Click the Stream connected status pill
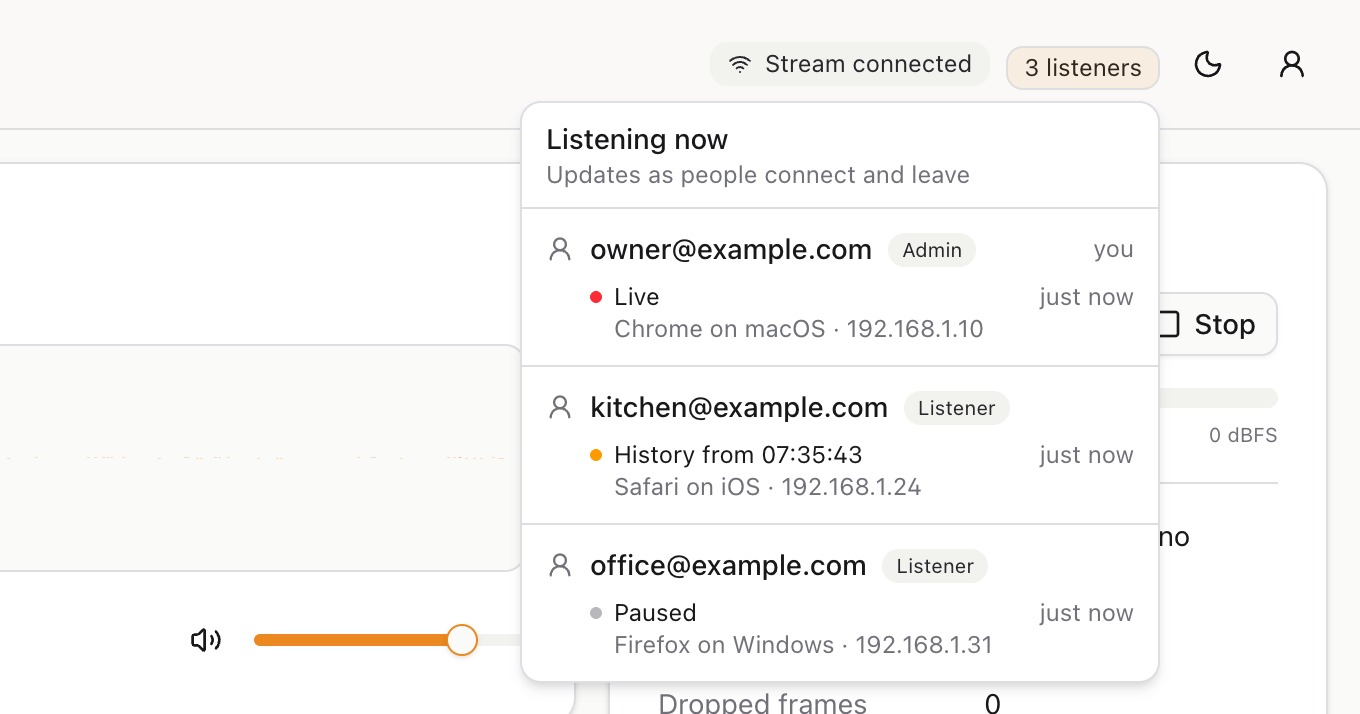 (x=850, y=65)
